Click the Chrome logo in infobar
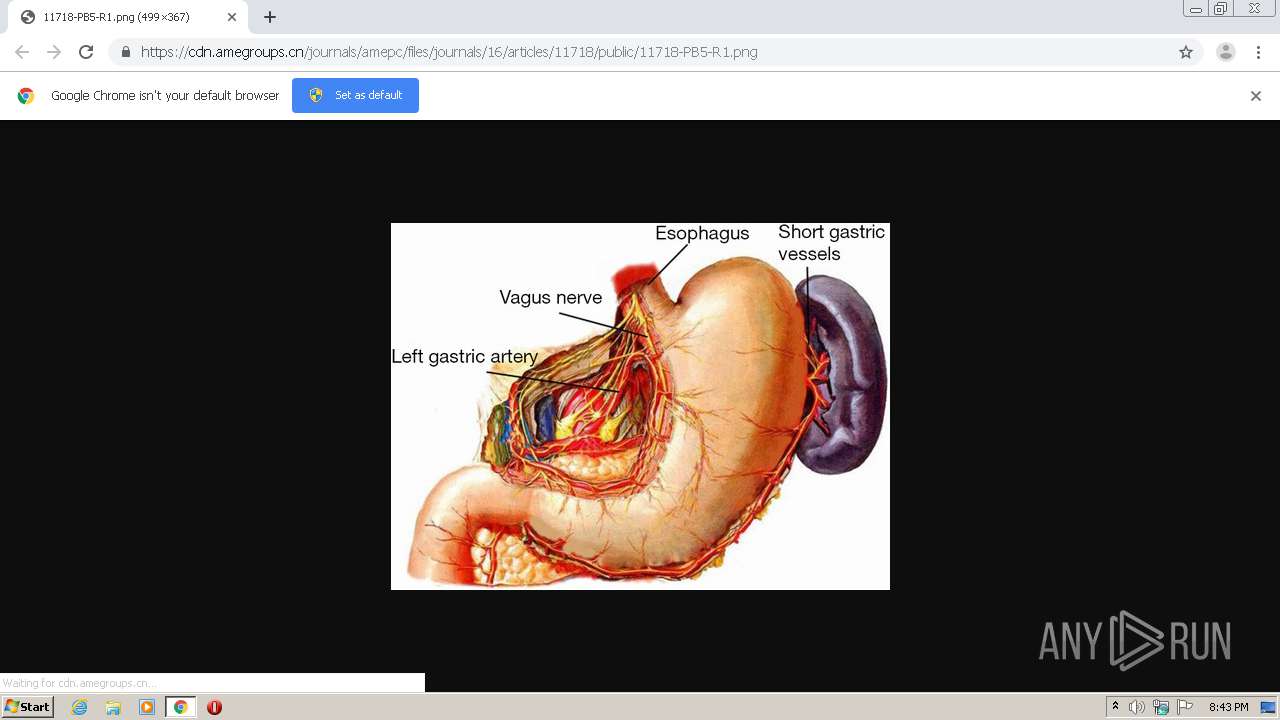 (x=26, y=96)
